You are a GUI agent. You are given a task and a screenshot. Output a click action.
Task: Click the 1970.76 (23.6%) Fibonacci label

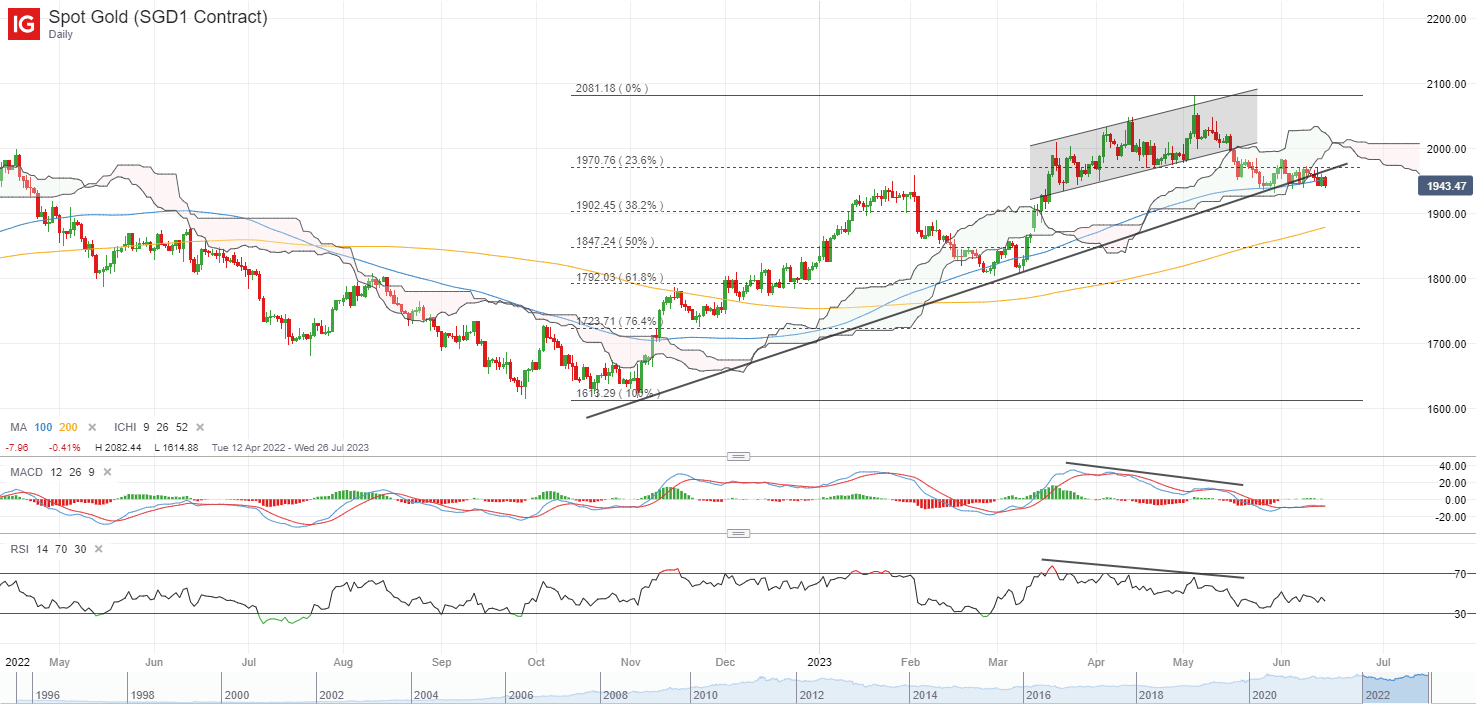(619, 160)
